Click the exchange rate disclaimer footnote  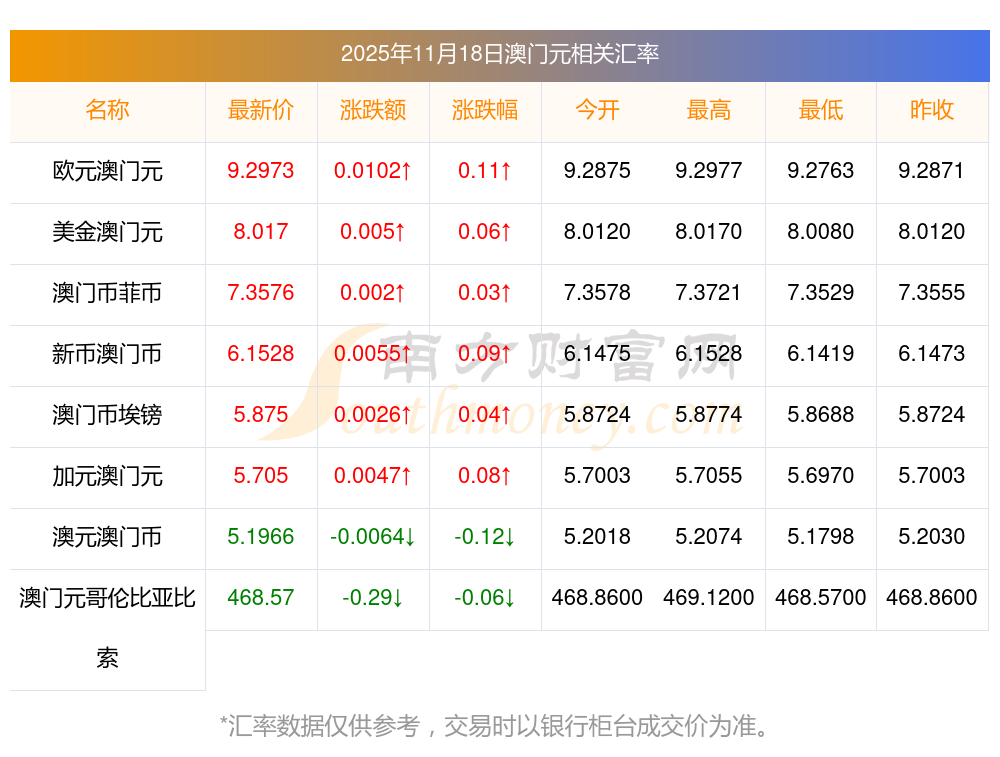point(499,725)
